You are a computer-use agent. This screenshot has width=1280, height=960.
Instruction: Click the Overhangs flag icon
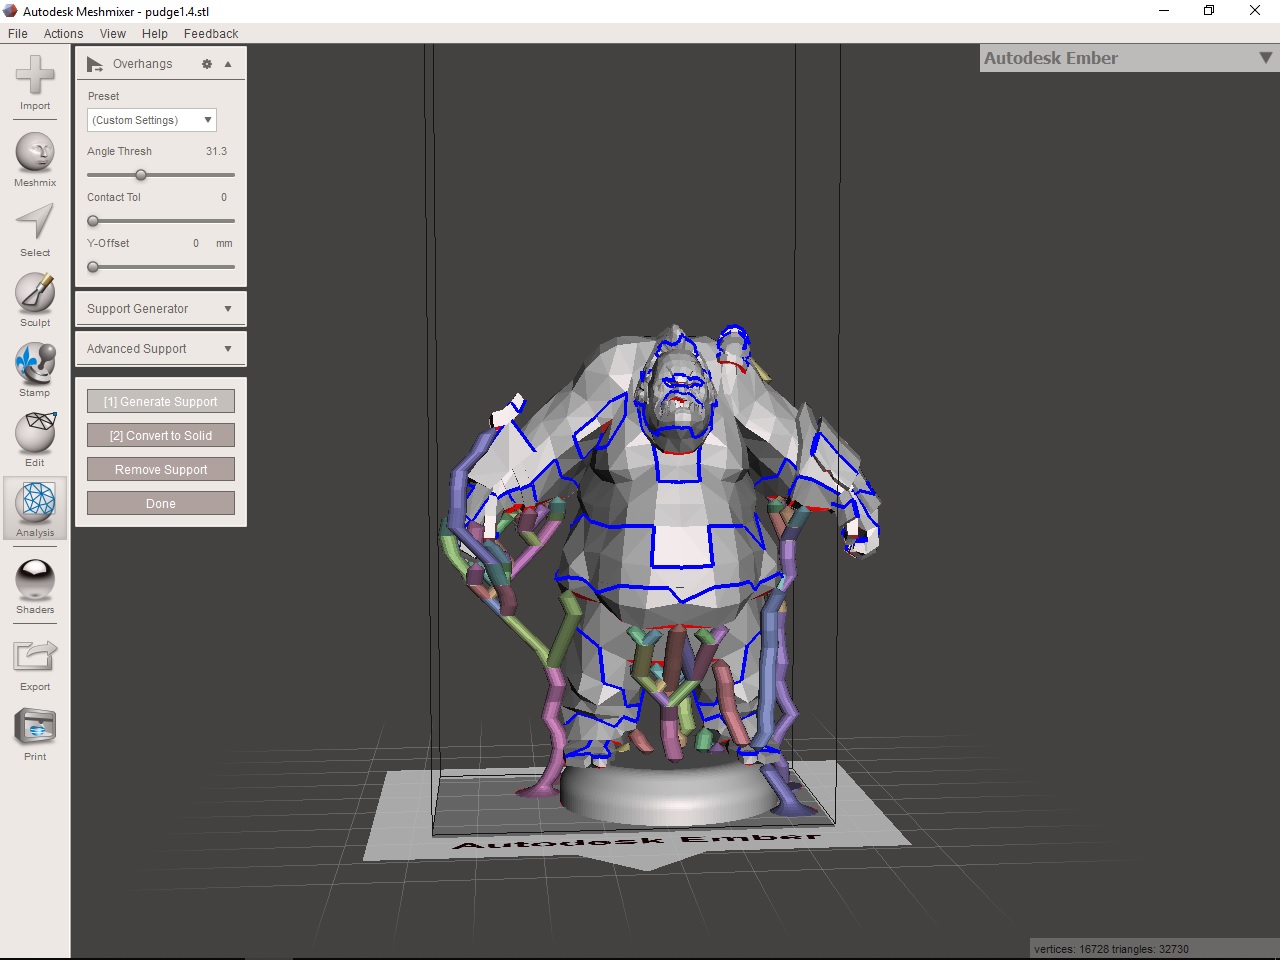[95, 64]
